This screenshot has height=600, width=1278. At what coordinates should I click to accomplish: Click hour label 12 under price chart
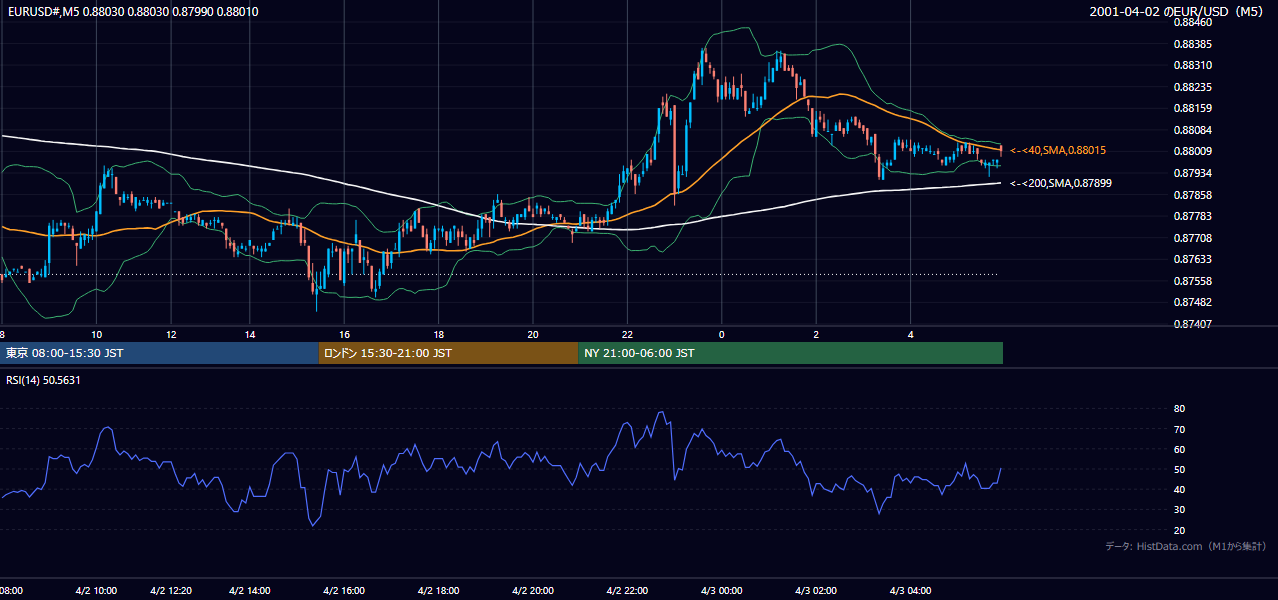click(x=172, y=334)
